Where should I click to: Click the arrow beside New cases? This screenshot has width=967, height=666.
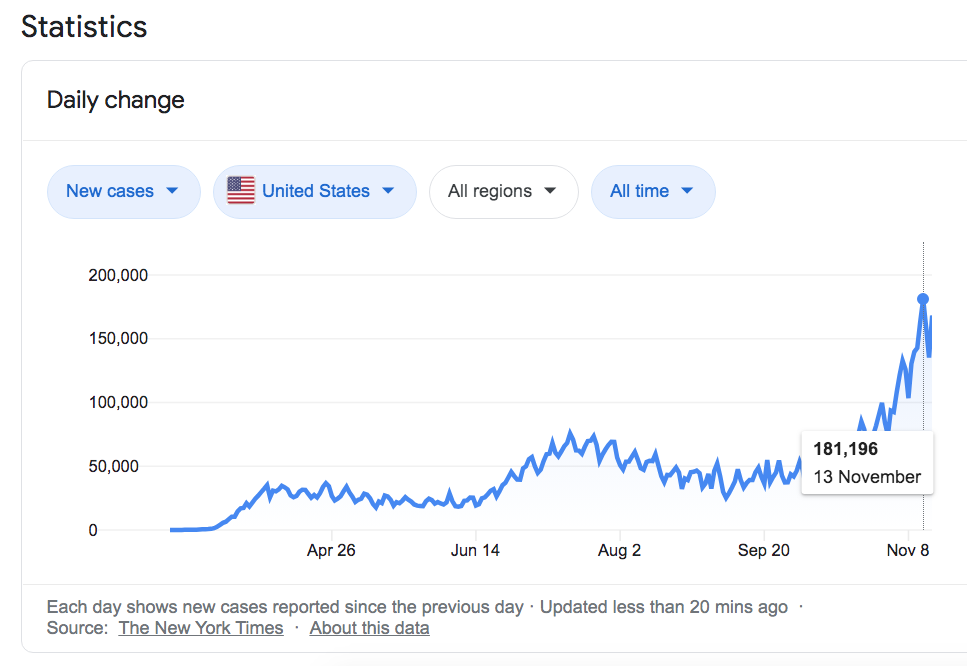(172, 191)
